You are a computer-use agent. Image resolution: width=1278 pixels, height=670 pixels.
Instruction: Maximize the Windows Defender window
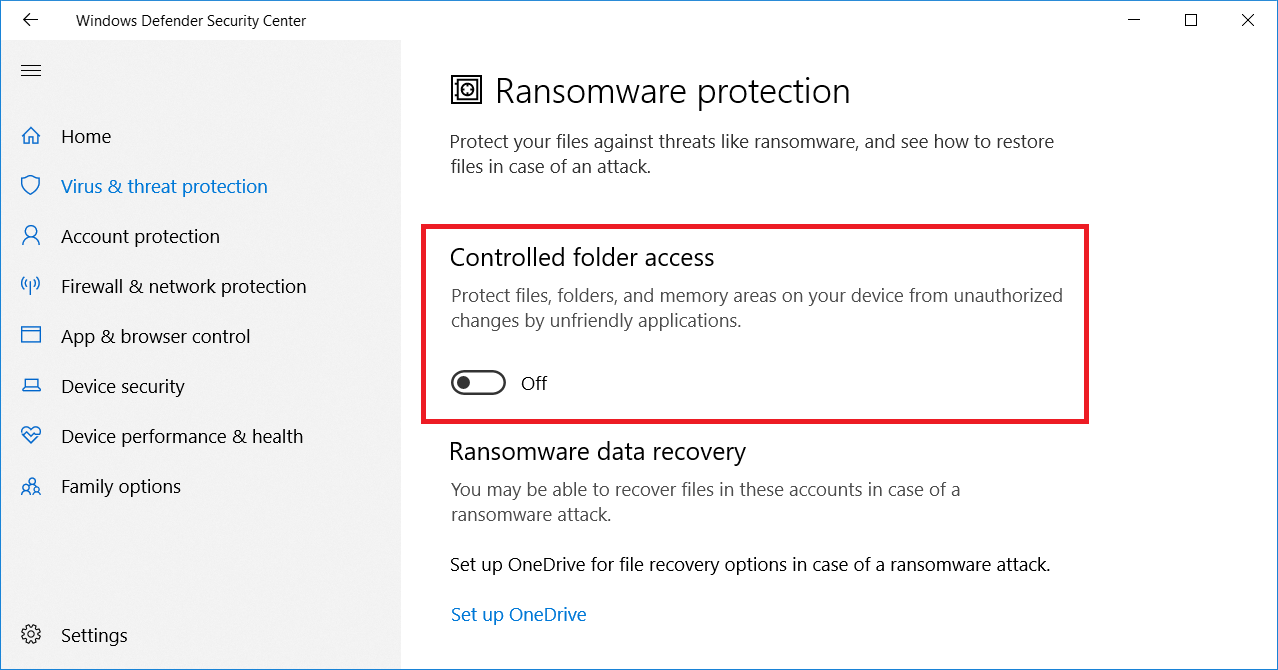(x=1190, y=20)
